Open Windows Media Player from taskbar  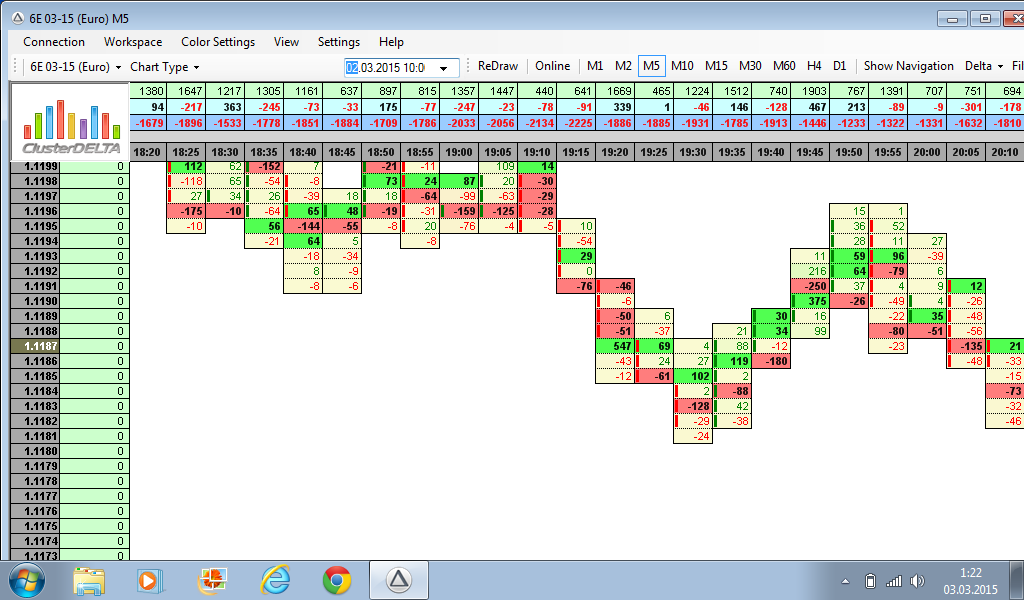[x=150, y=580]
